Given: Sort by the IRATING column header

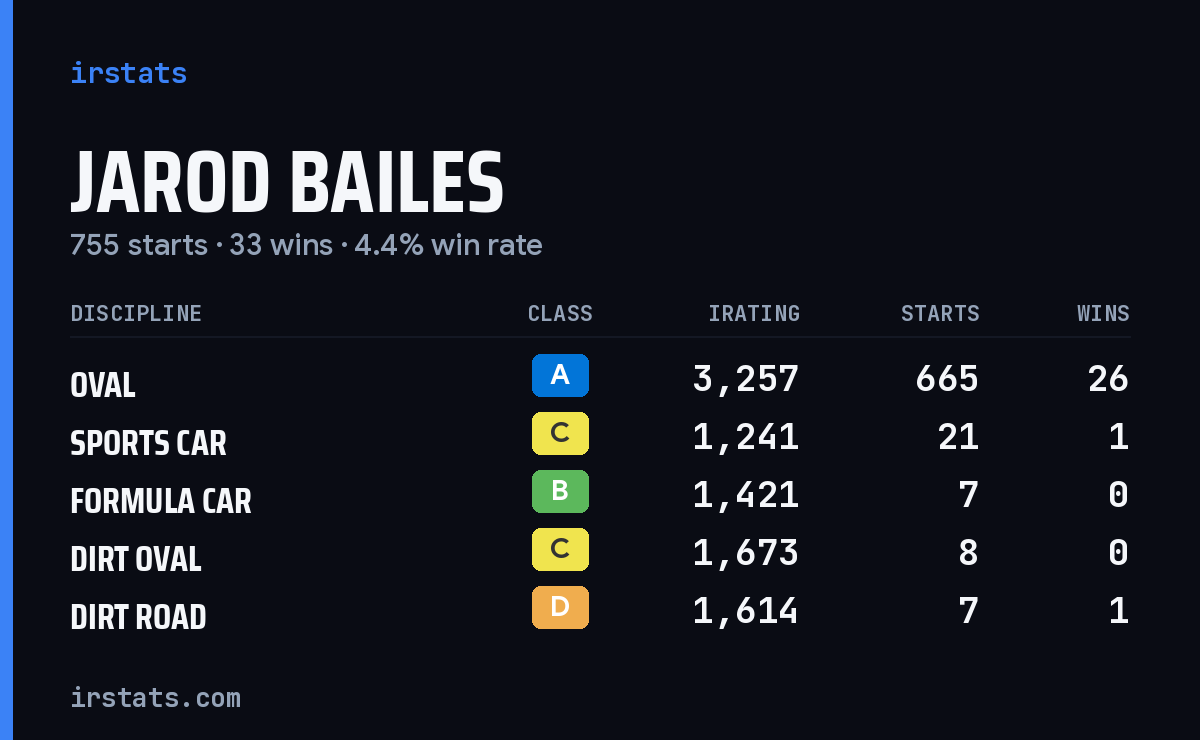Looking at the screenshot, I should pyautogui.click(x=754, y=314).
